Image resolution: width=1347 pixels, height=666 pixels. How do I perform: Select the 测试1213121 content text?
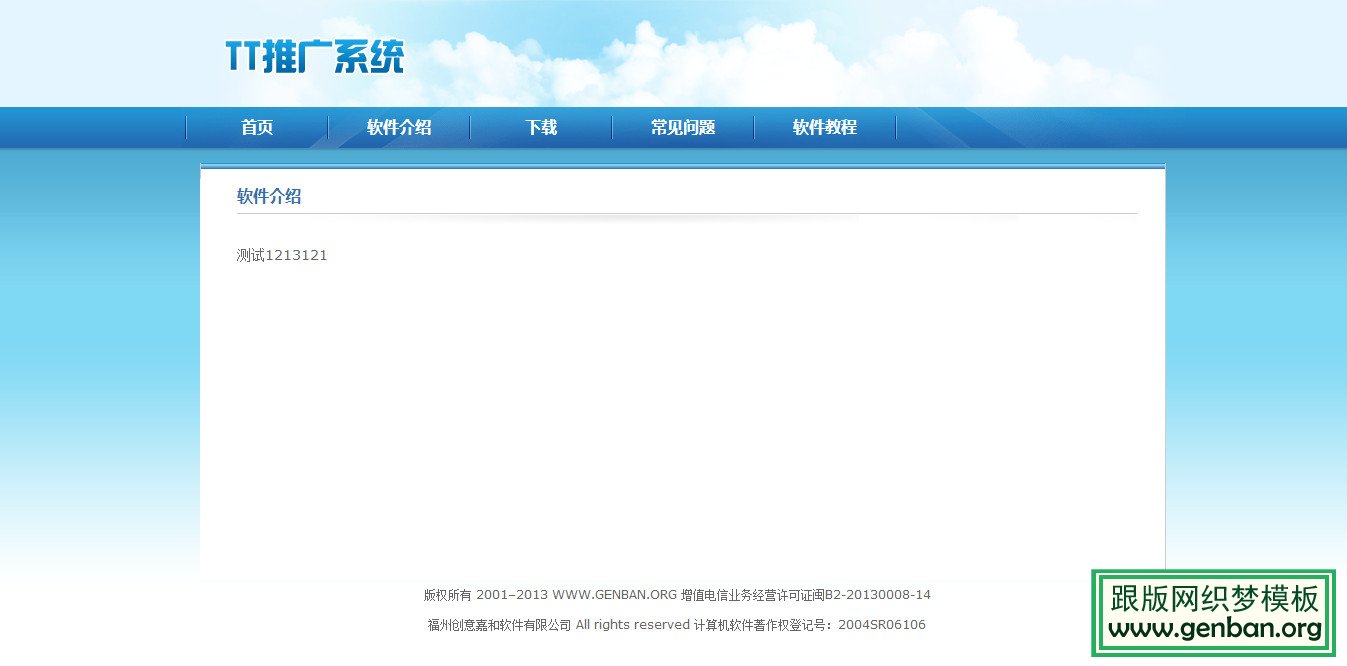[281, 255]
